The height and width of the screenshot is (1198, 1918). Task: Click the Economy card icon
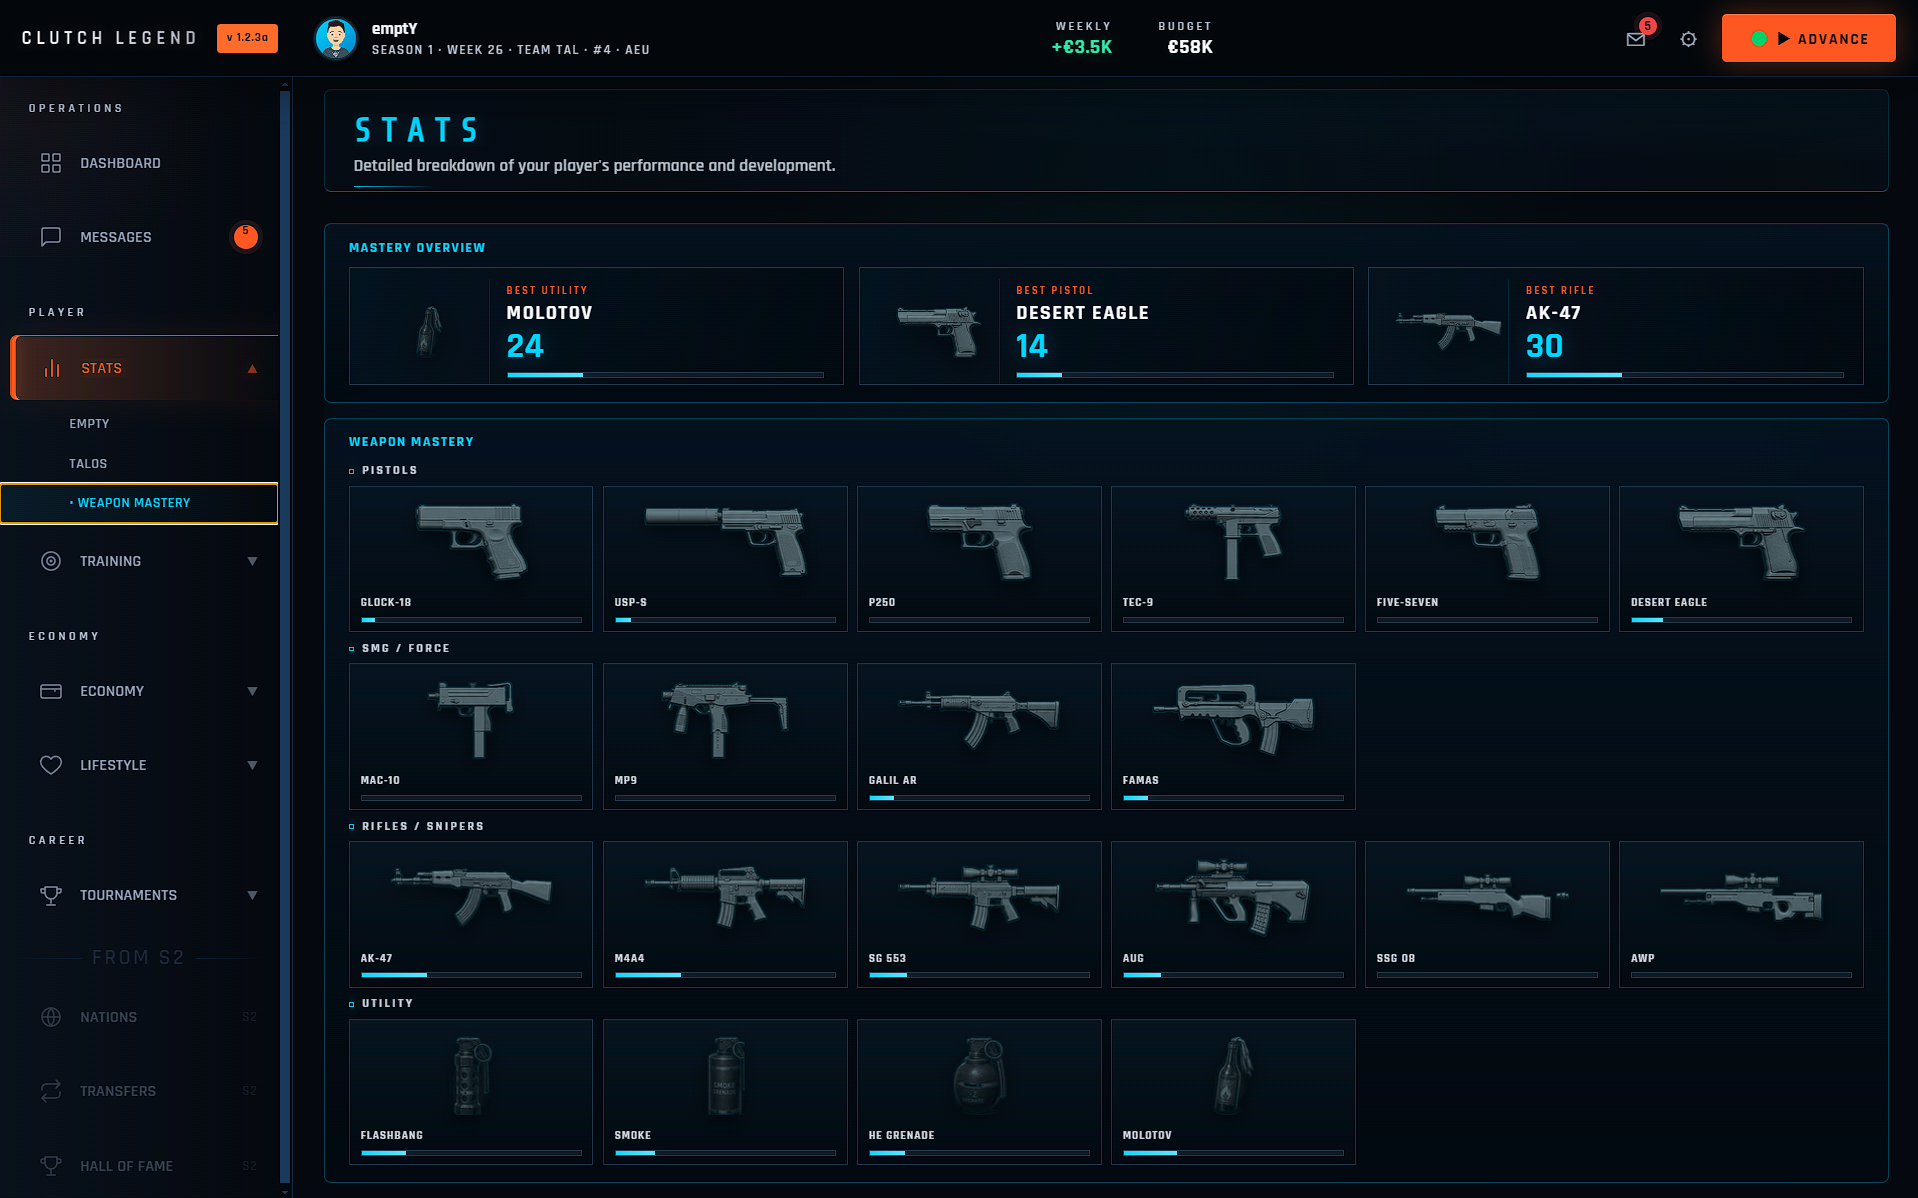click(51, 691)
